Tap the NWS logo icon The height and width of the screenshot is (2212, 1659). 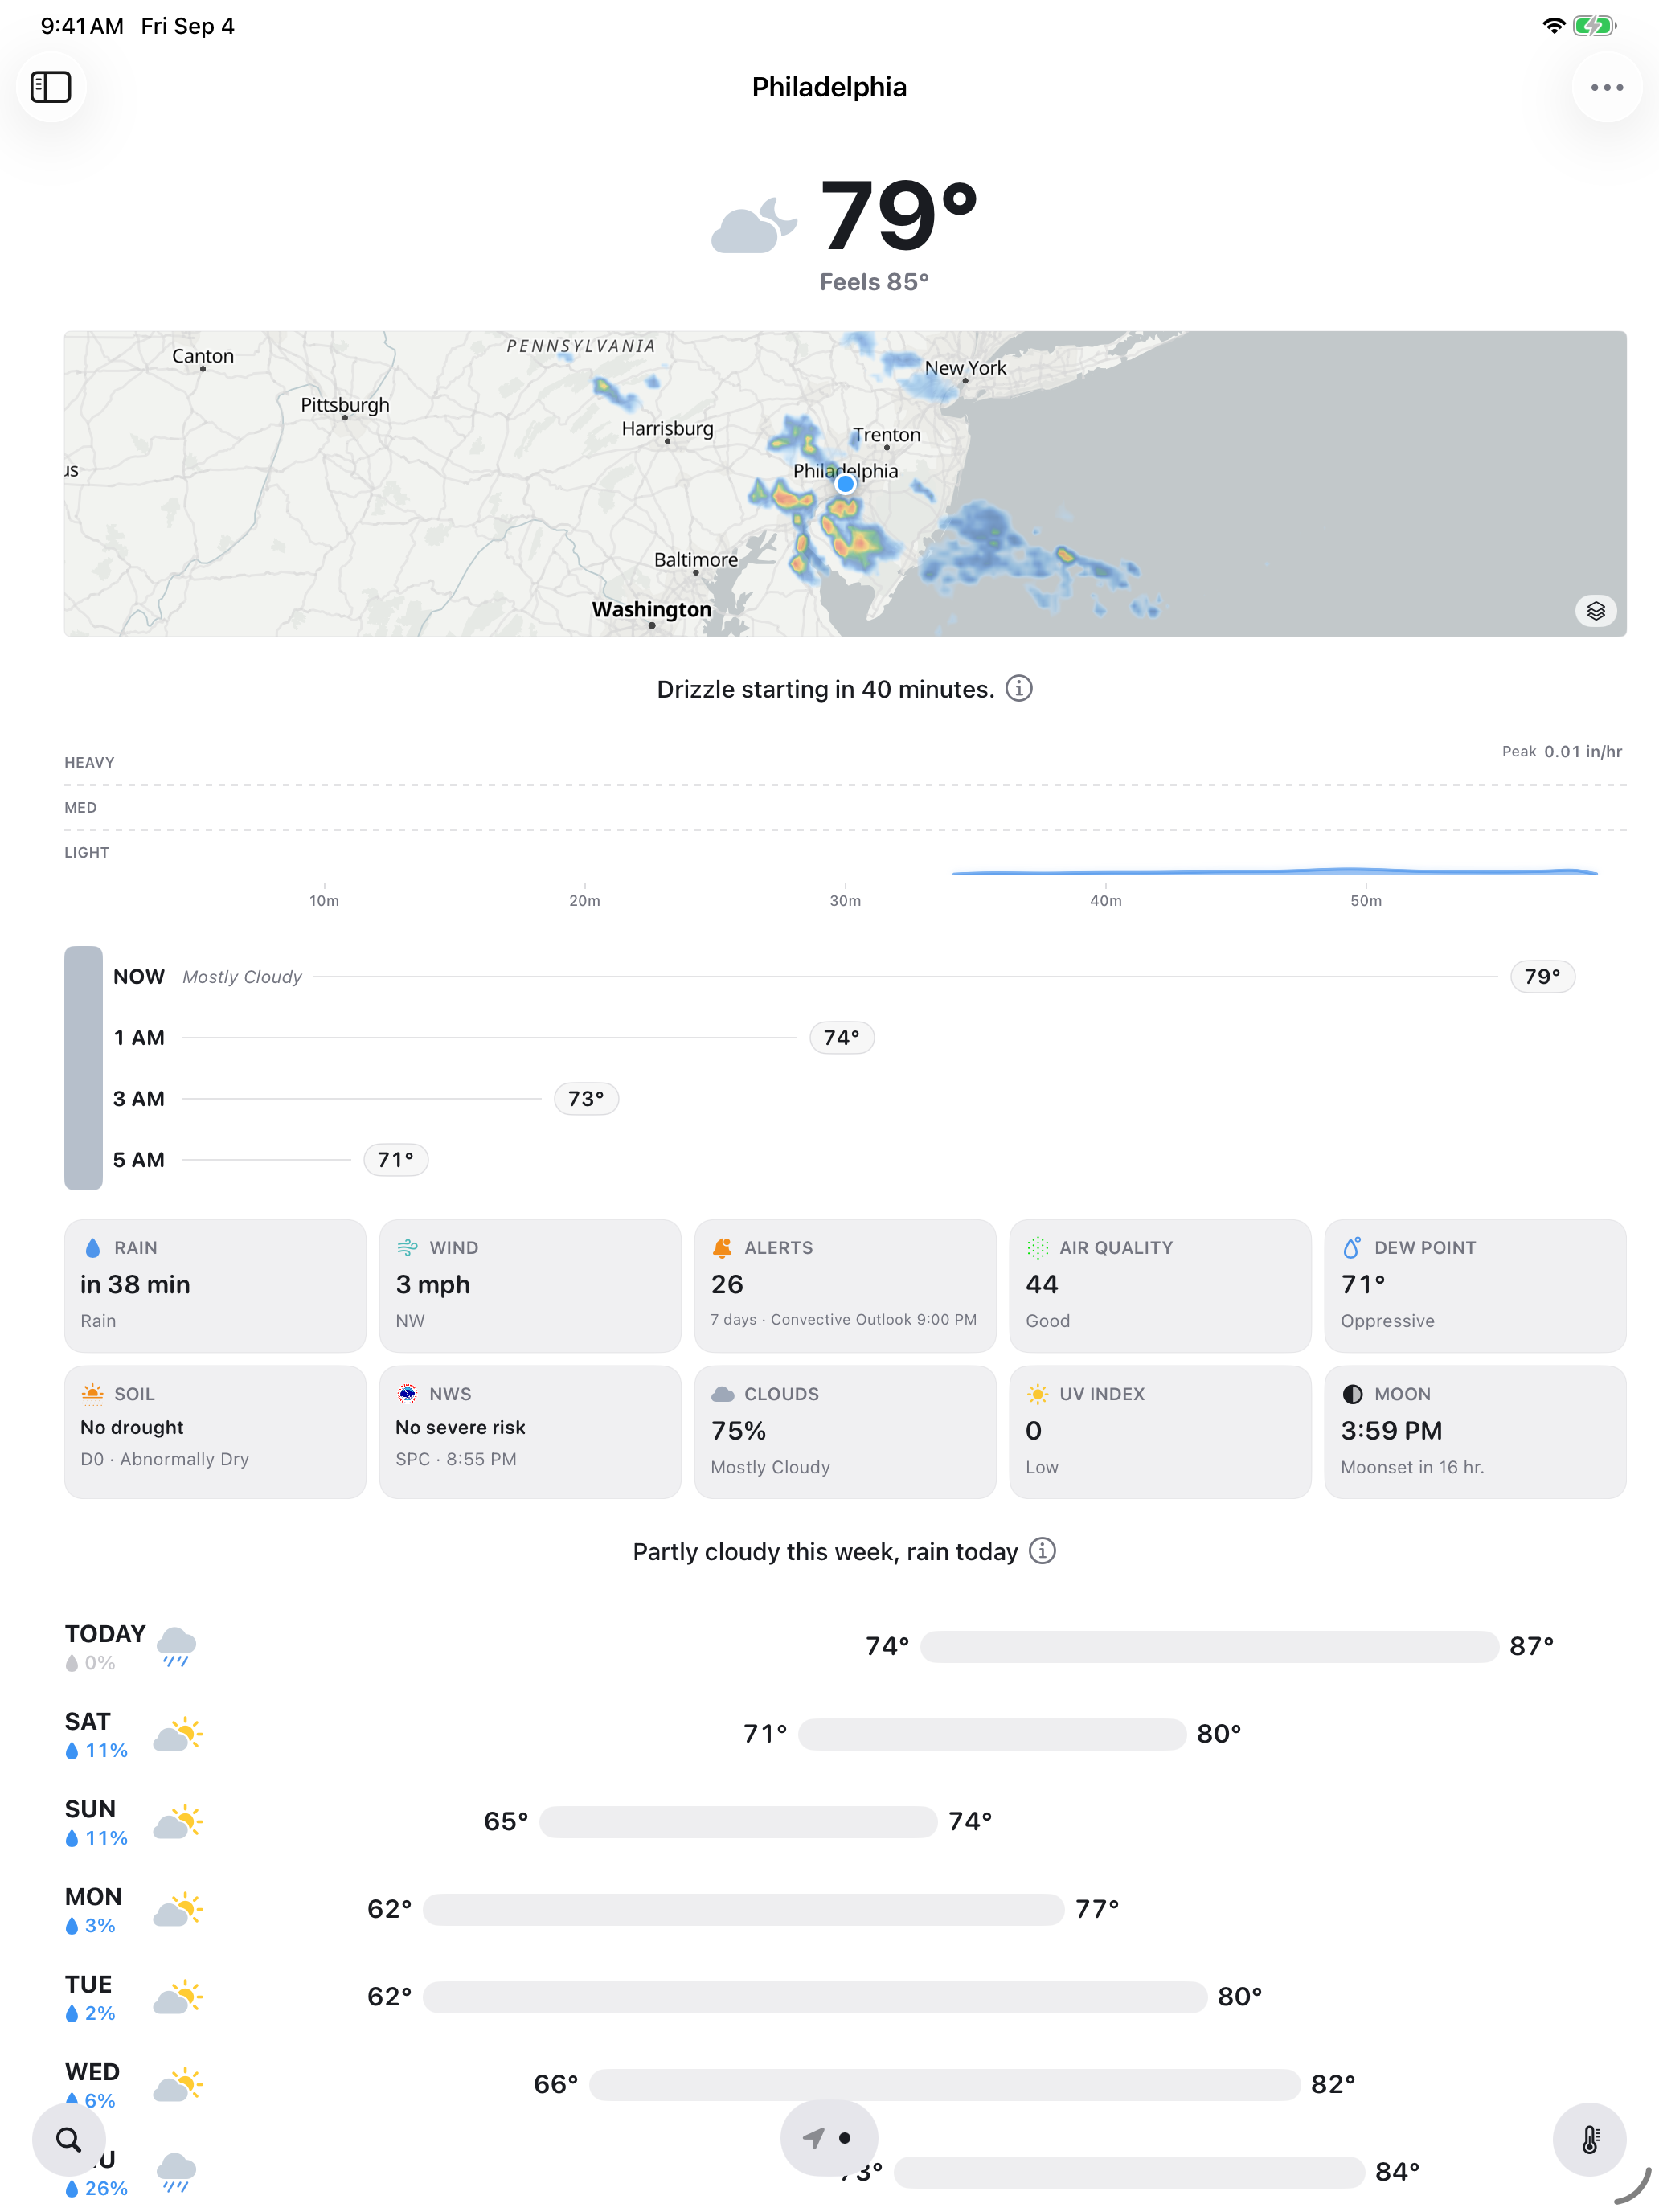coord(407,1393)
